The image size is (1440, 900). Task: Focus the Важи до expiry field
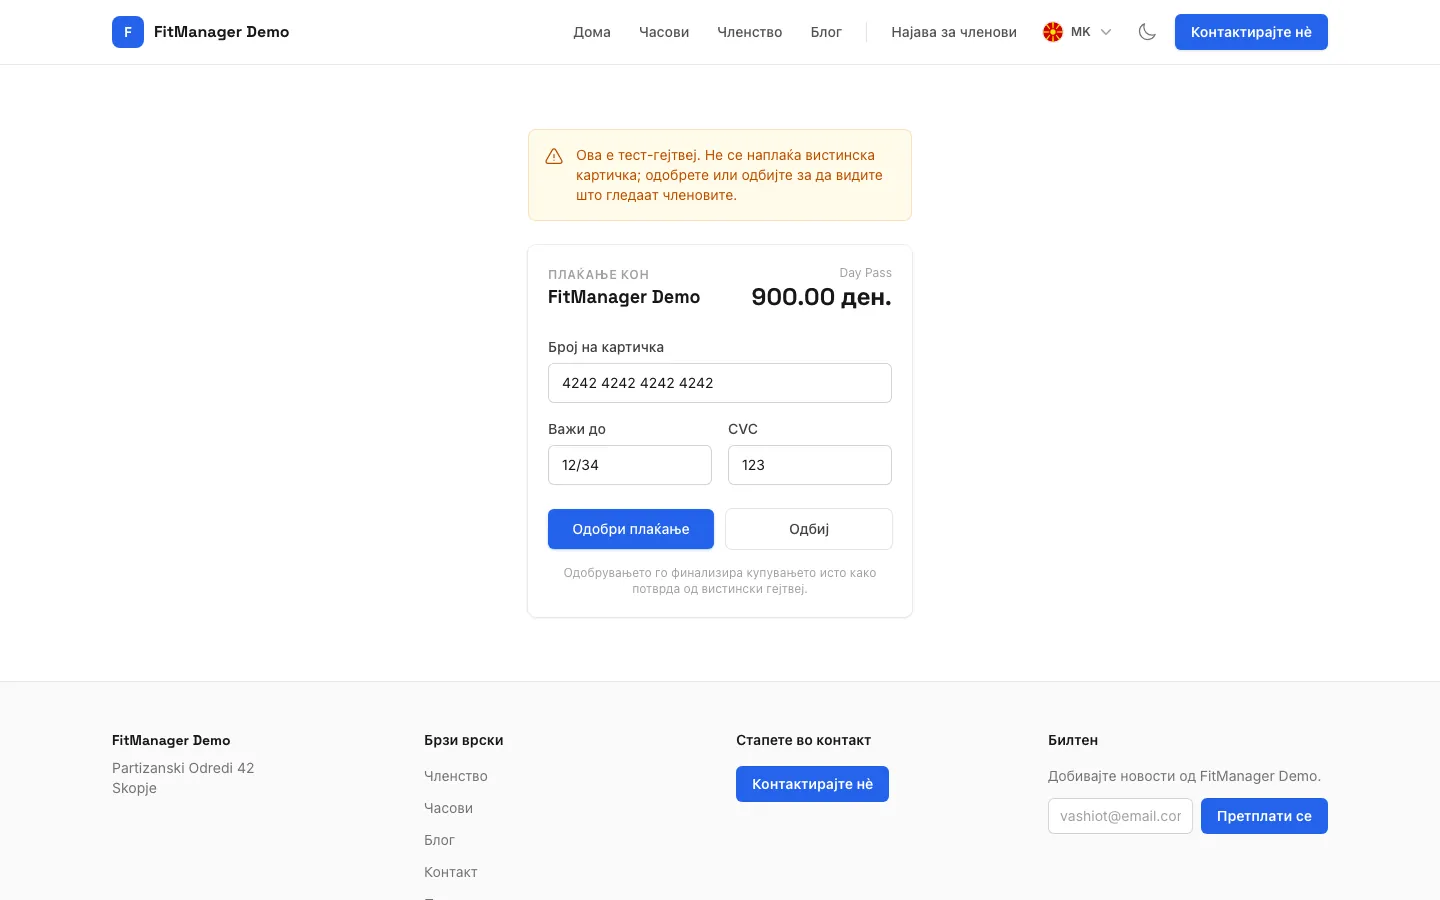coord(630,465)
